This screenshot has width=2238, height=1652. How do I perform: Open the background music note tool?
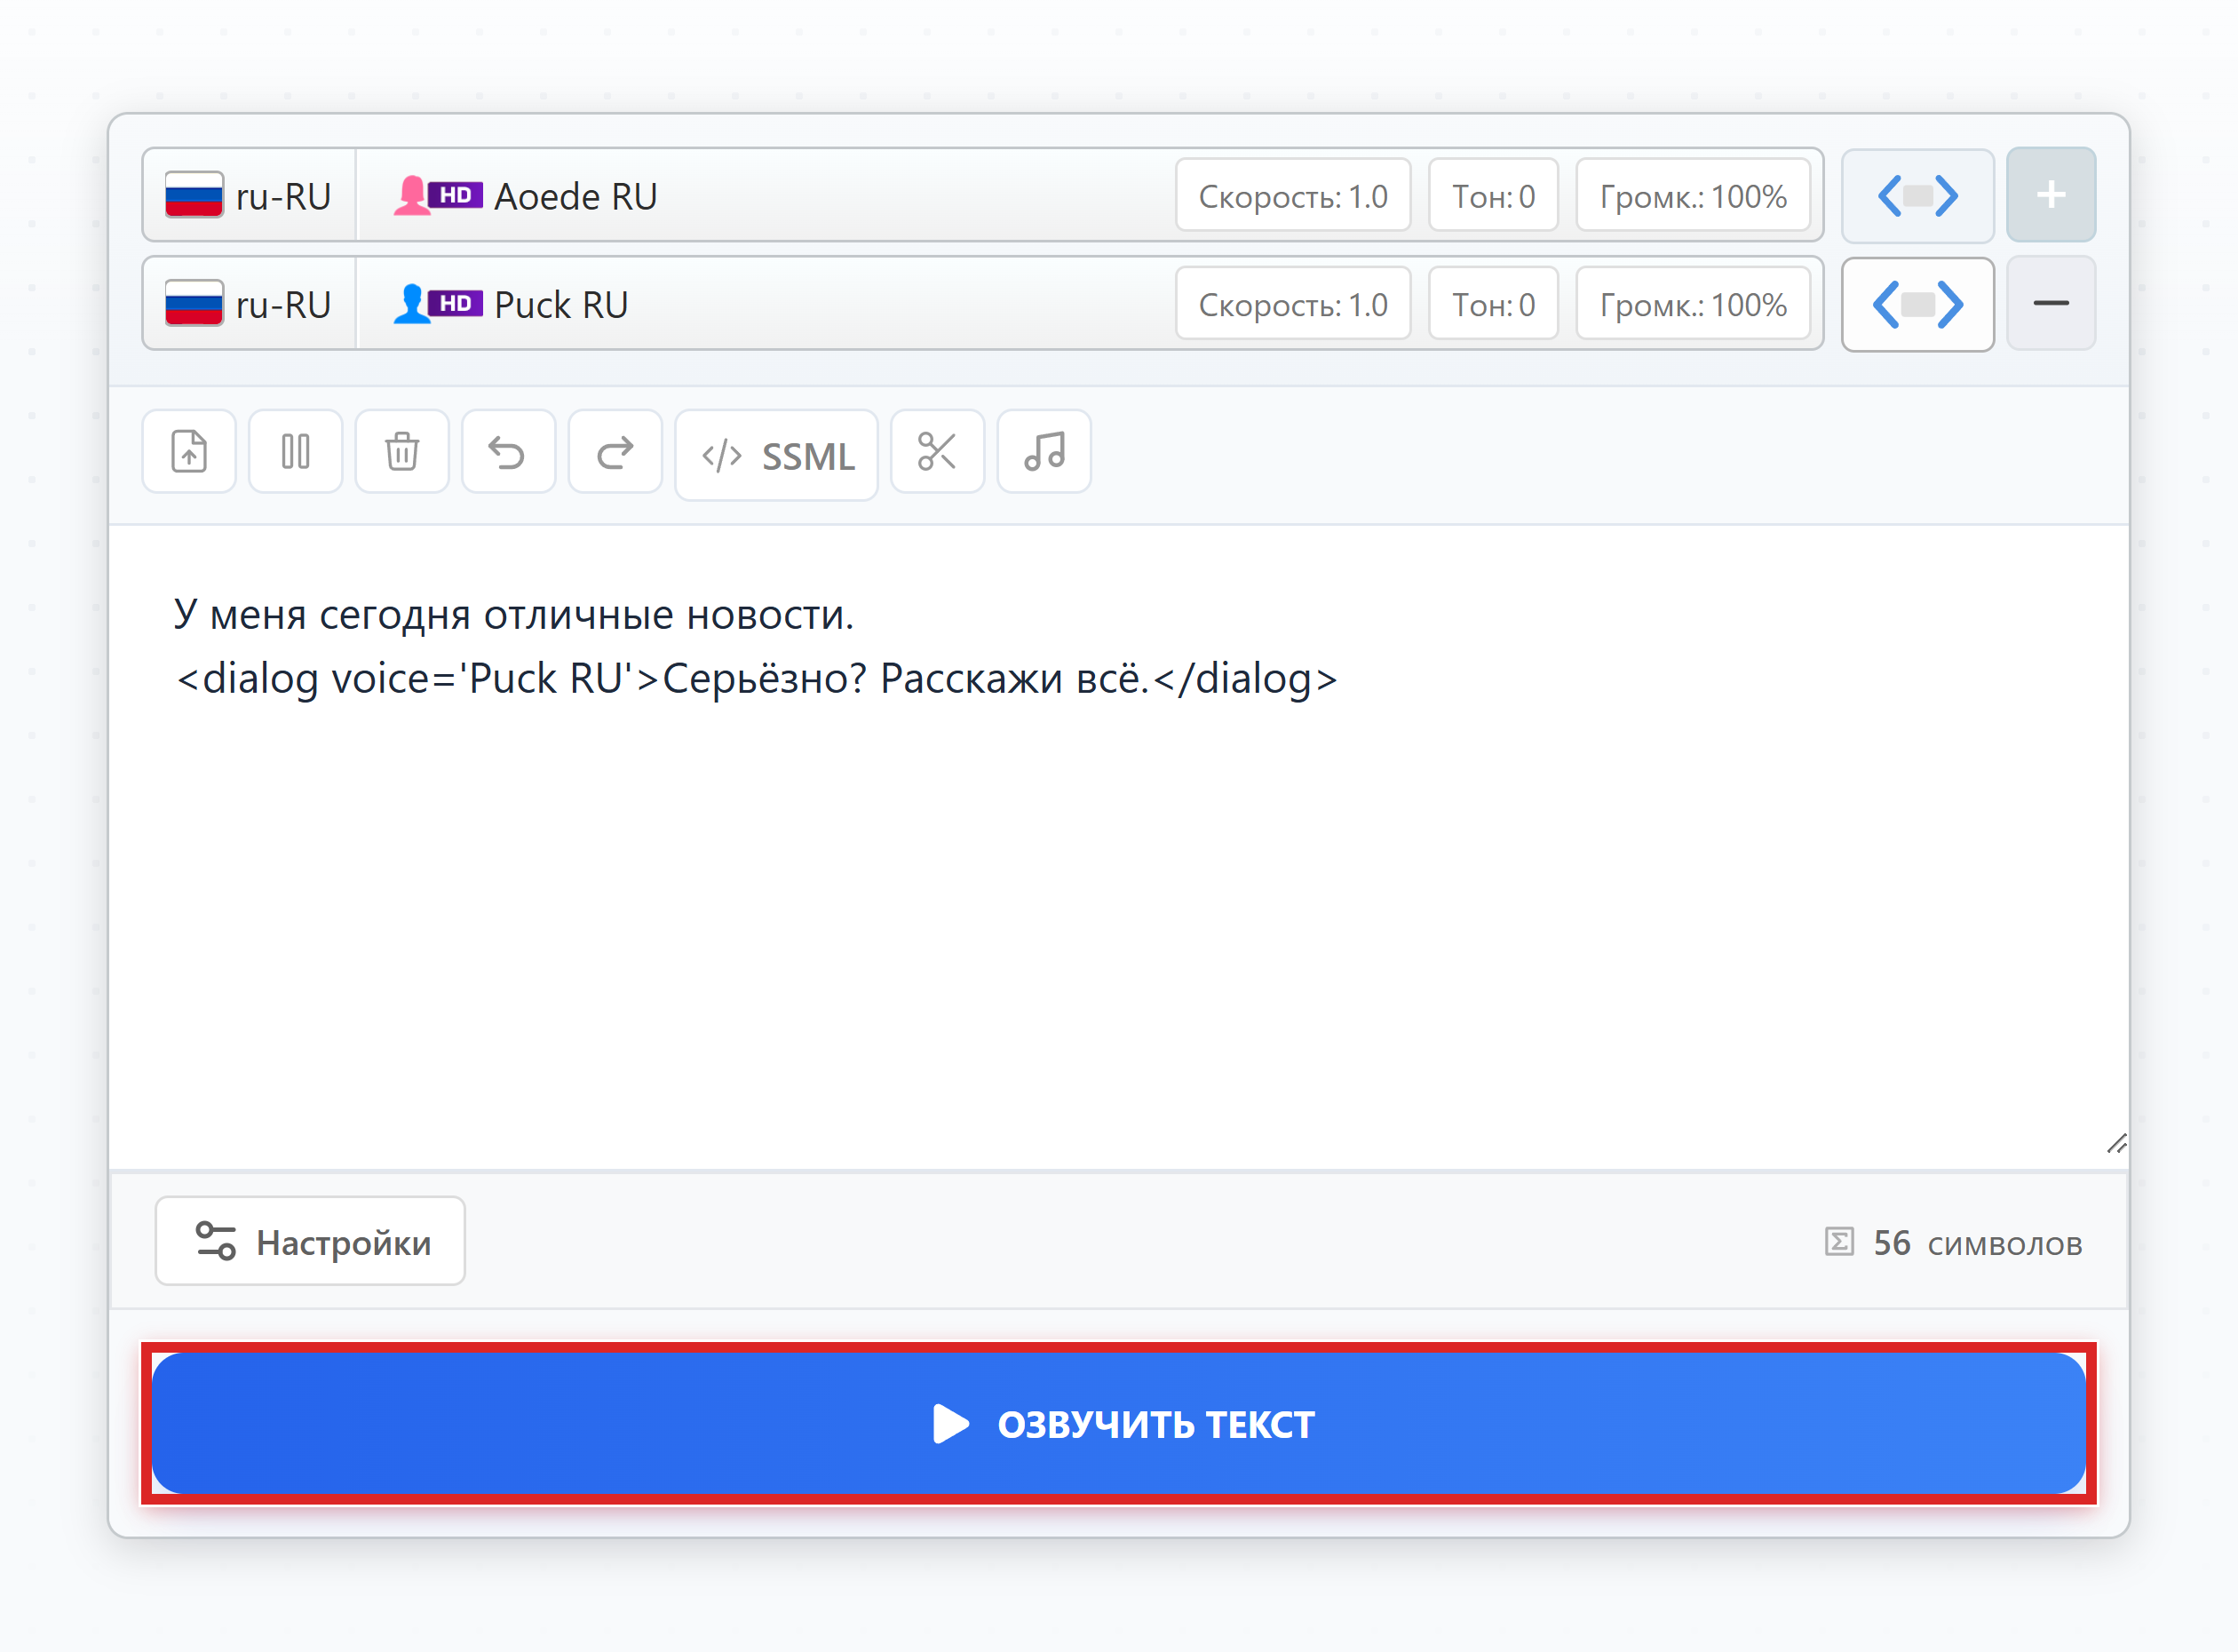pos(1044,452)
